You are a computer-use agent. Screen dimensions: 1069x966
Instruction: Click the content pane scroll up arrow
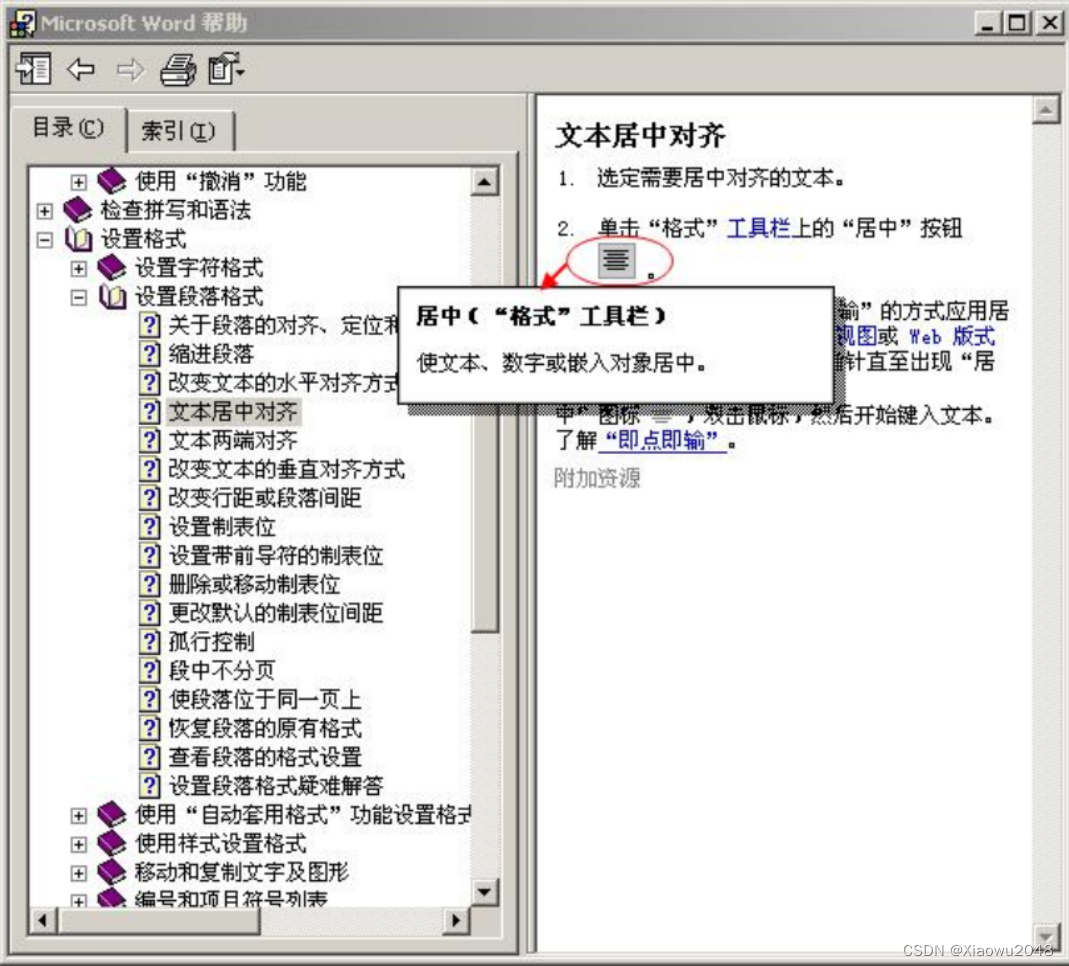(1046, 110)
